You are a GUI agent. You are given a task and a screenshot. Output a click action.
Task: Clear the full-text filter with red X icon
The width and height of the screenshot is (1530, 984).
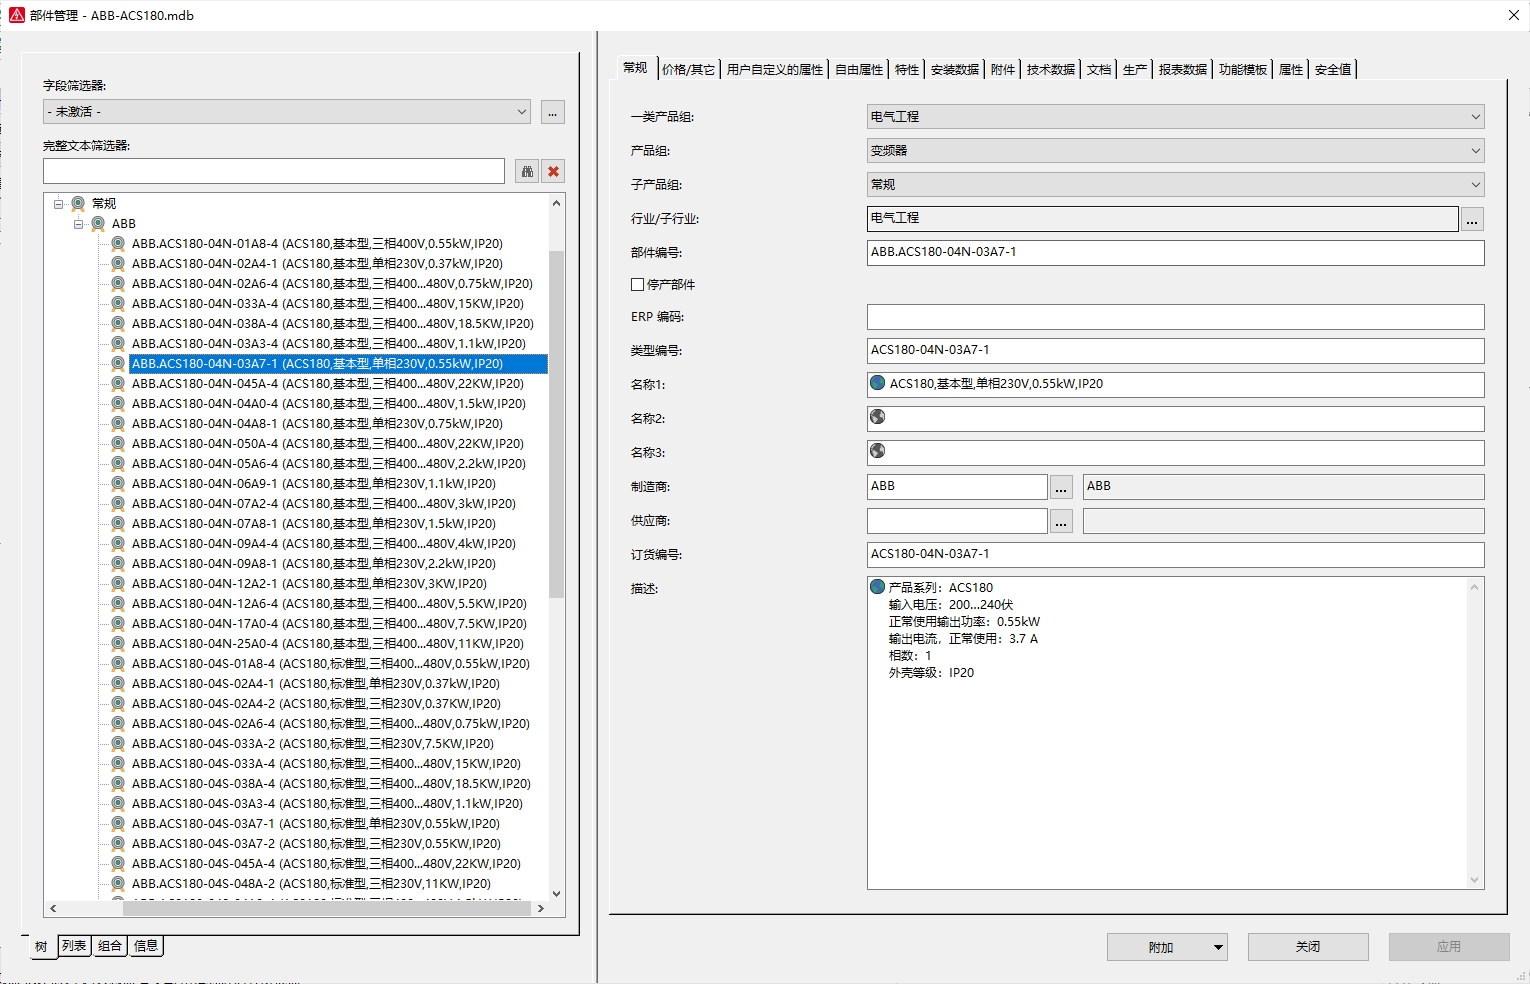coord(553,171)
